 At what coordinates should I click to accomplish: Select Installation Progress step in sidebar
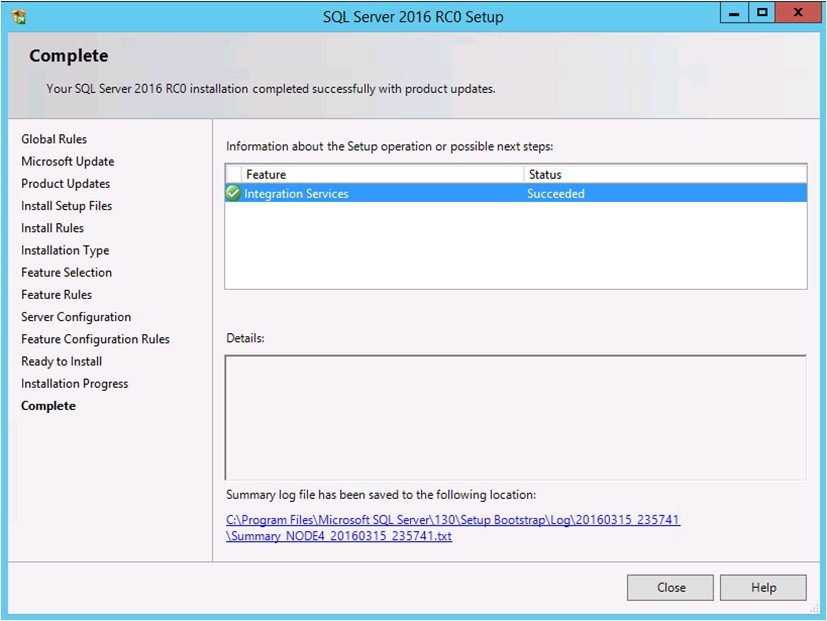coord(74,384)
